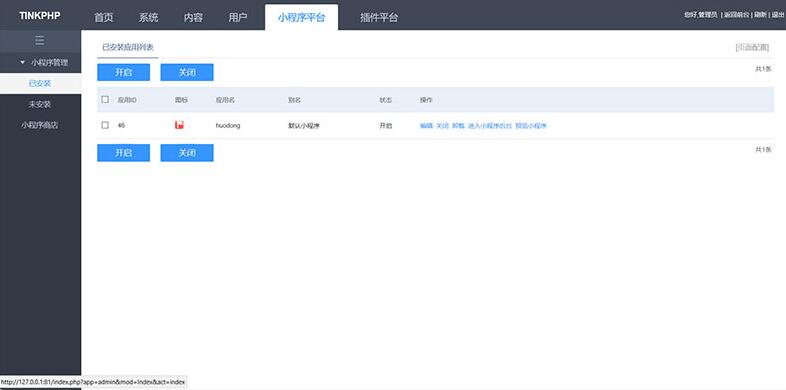This screenshot has width=786, height=390.
Task: Click 进入小程序后台 link
Action: [x=490, y=126]
